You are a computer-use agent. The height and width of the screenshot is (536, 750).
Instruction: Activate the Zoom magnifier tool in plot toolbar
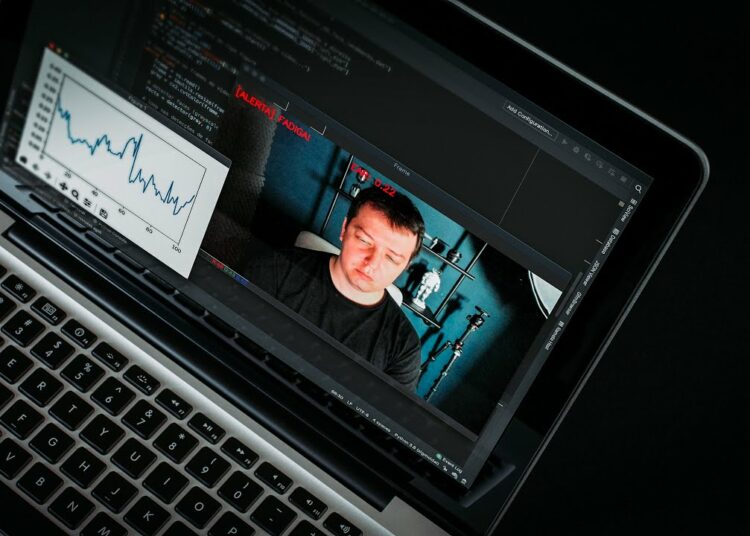click(76, 195)
